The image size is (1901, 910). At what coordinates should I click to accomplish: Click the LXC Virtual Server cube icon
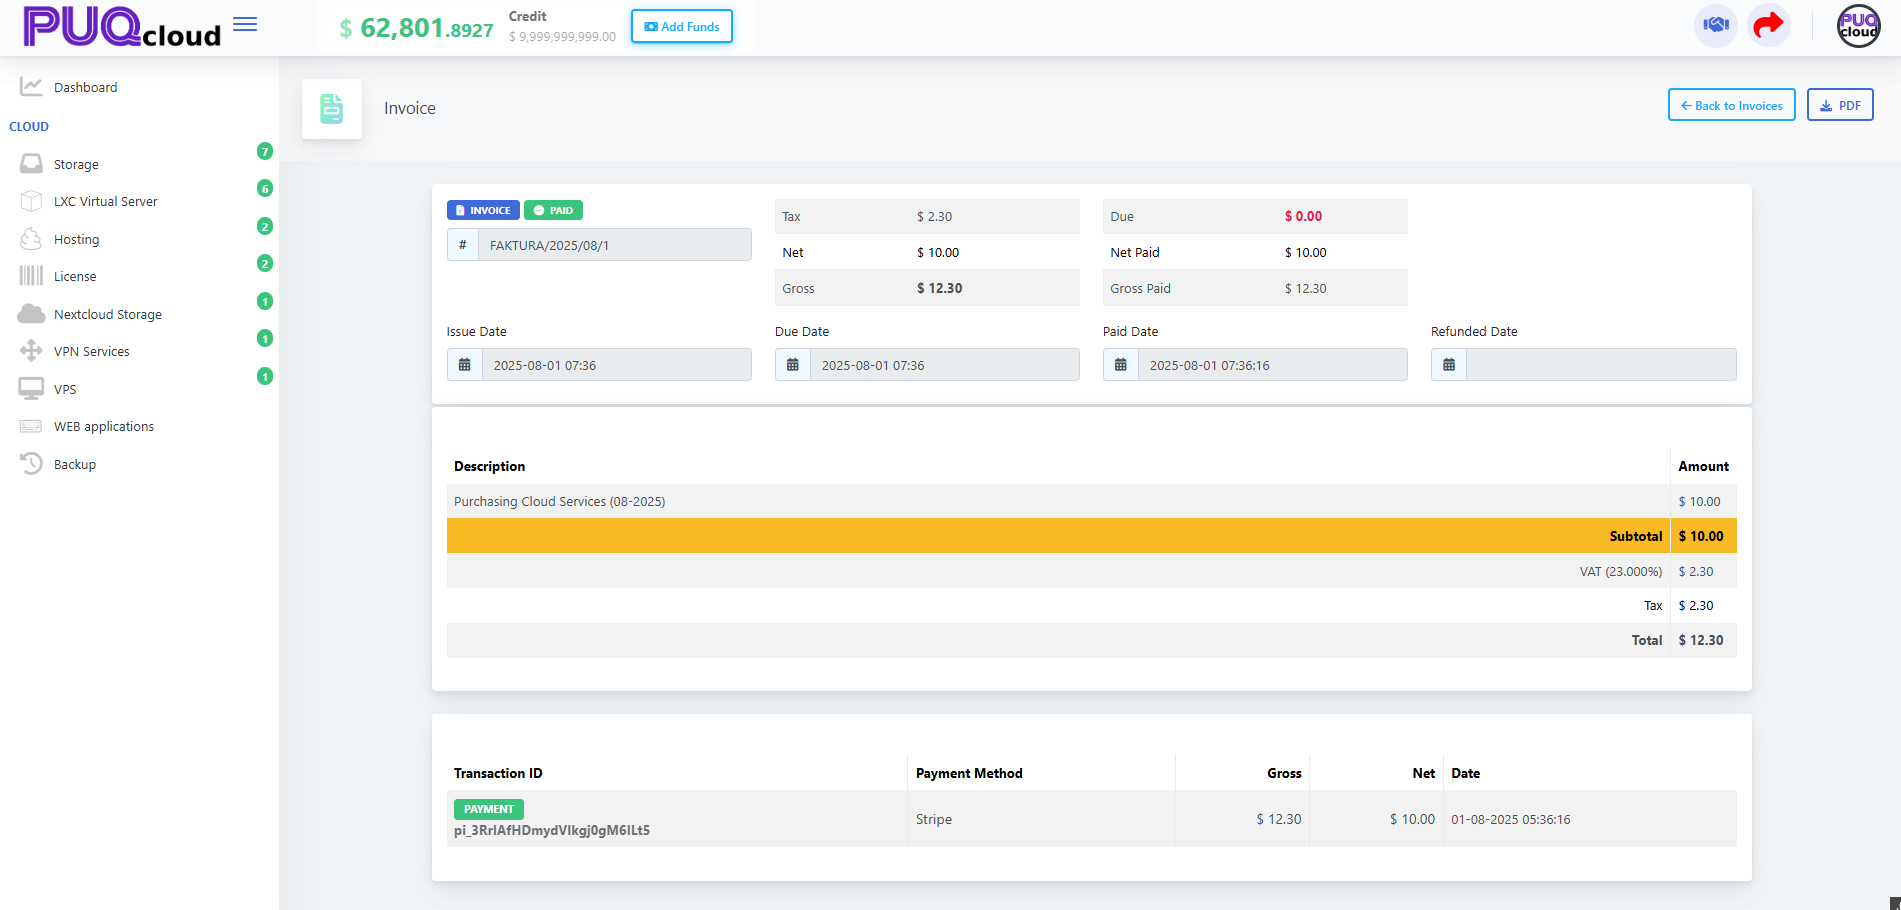(31, 201)
